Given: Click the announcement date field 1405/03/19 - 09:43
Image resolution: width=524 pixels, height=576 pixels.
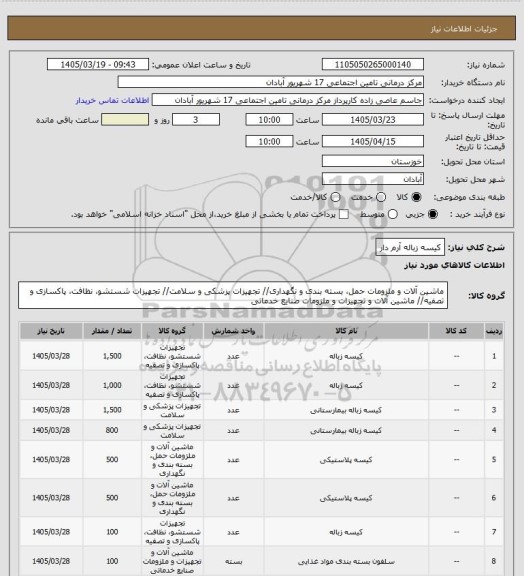Looking at the screenshot, I should 98,64.
